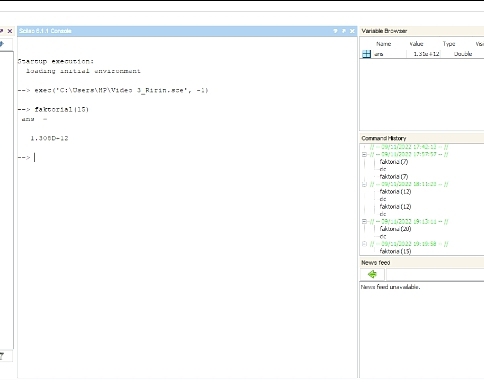This screenshot has height=382, width=484.
Task: Click the faktorial(15) command in console
Action: click(x=62, y=109)
